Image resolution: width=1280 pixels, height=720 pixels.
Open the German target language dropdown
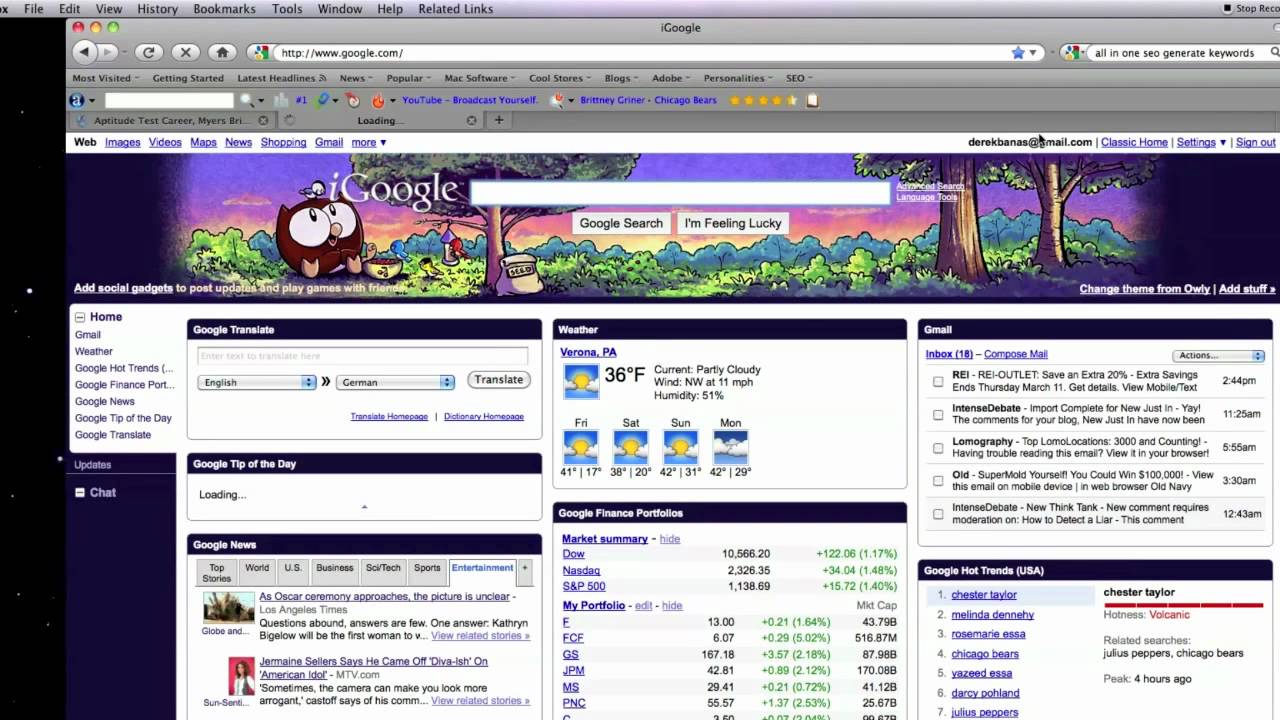click(x=395, y=382)
